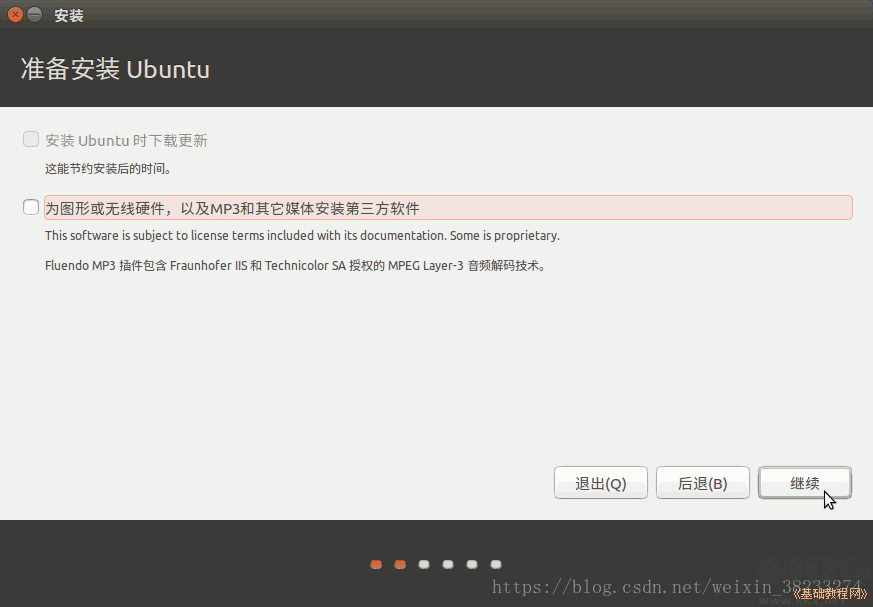This screenshot has height=607, width=873.
Task: Click the 退出(Q) button
Action: click(600, 482)
